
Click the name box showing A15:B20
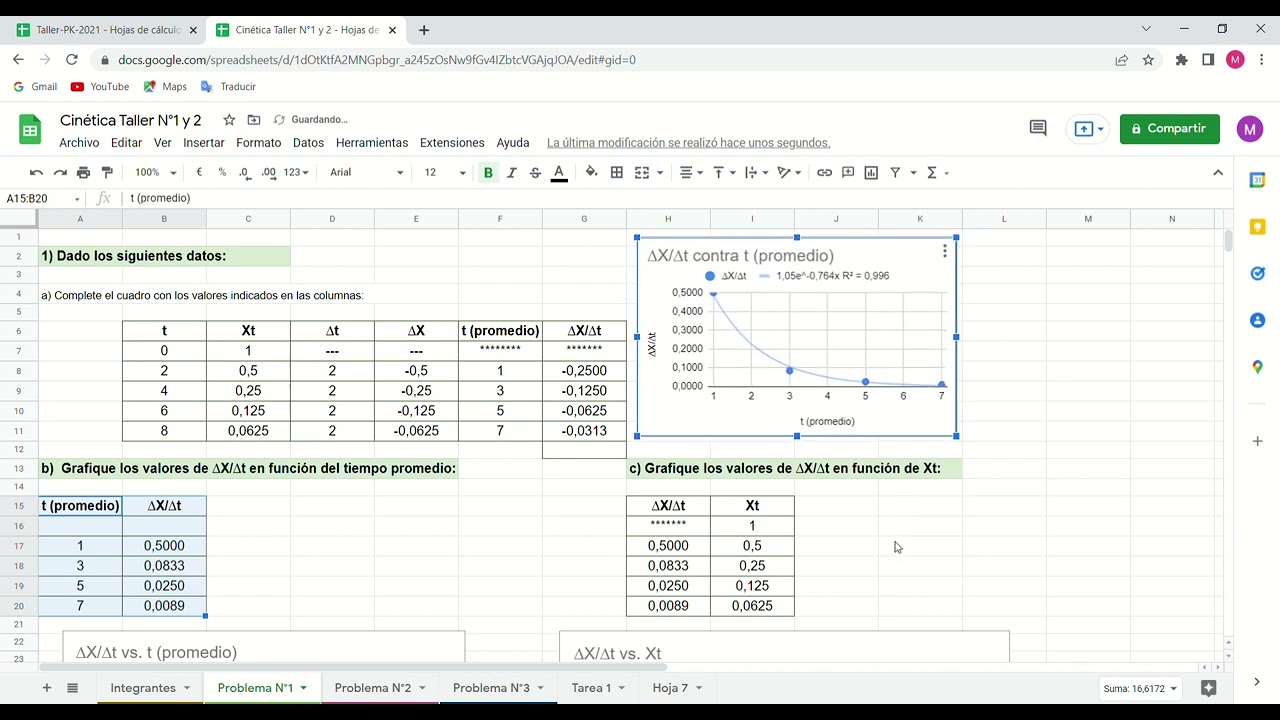click(42, 198)
